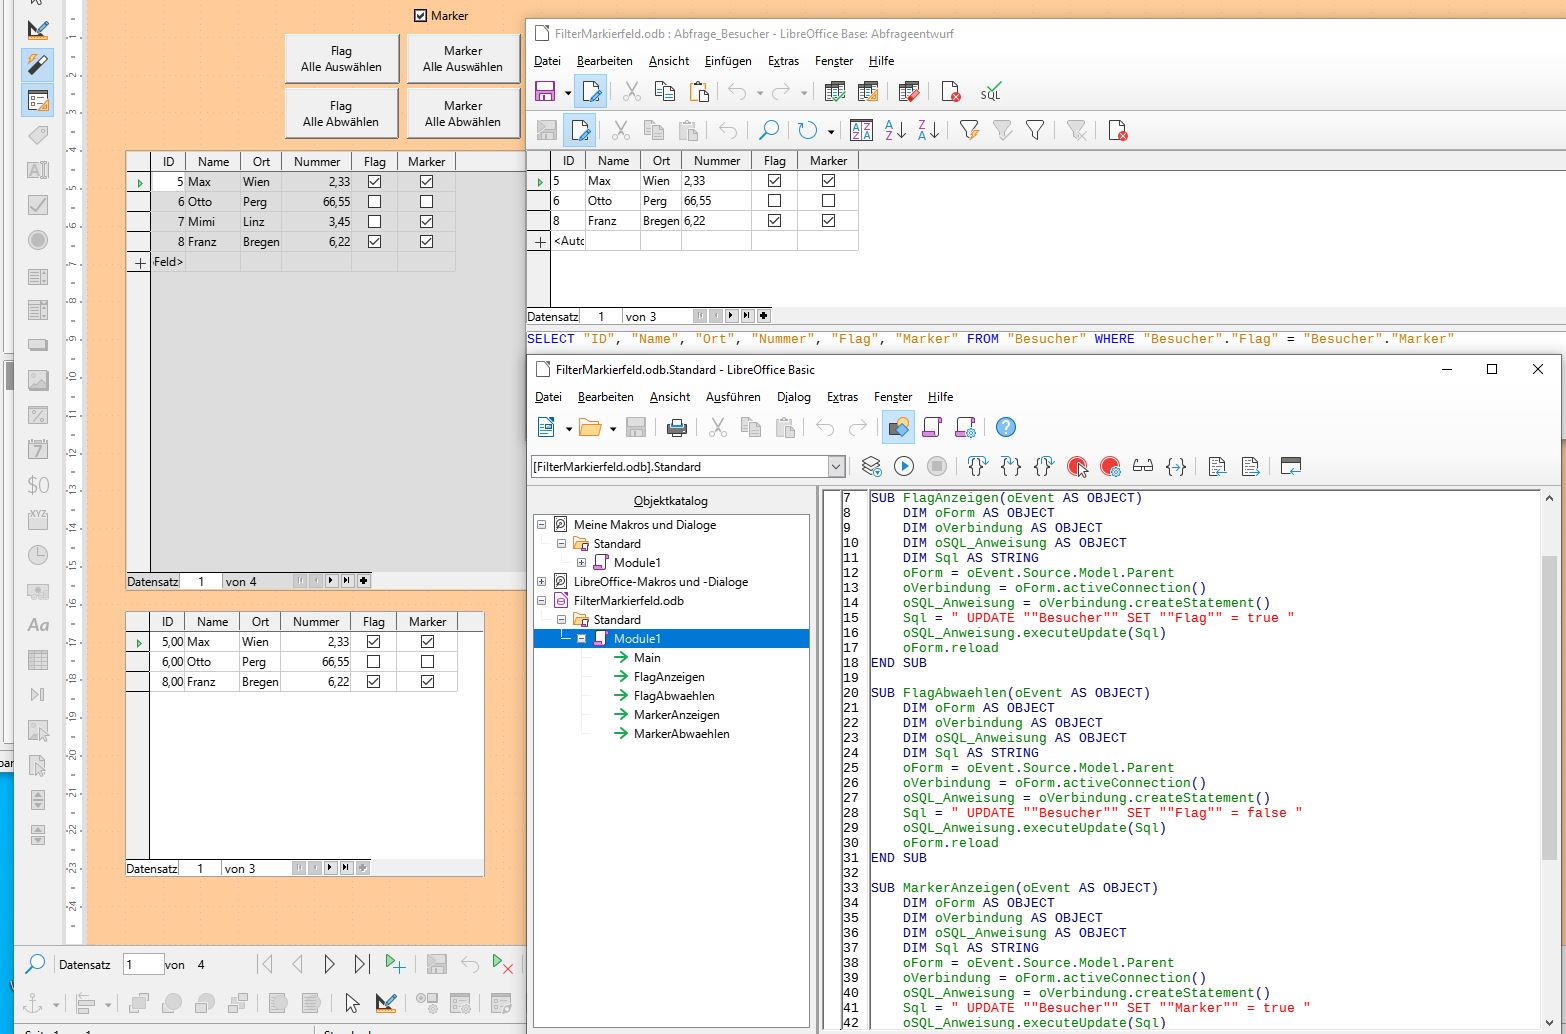Click Delete Record icon in form navigation bar
1566x1034 pixels.
[502, 964]
